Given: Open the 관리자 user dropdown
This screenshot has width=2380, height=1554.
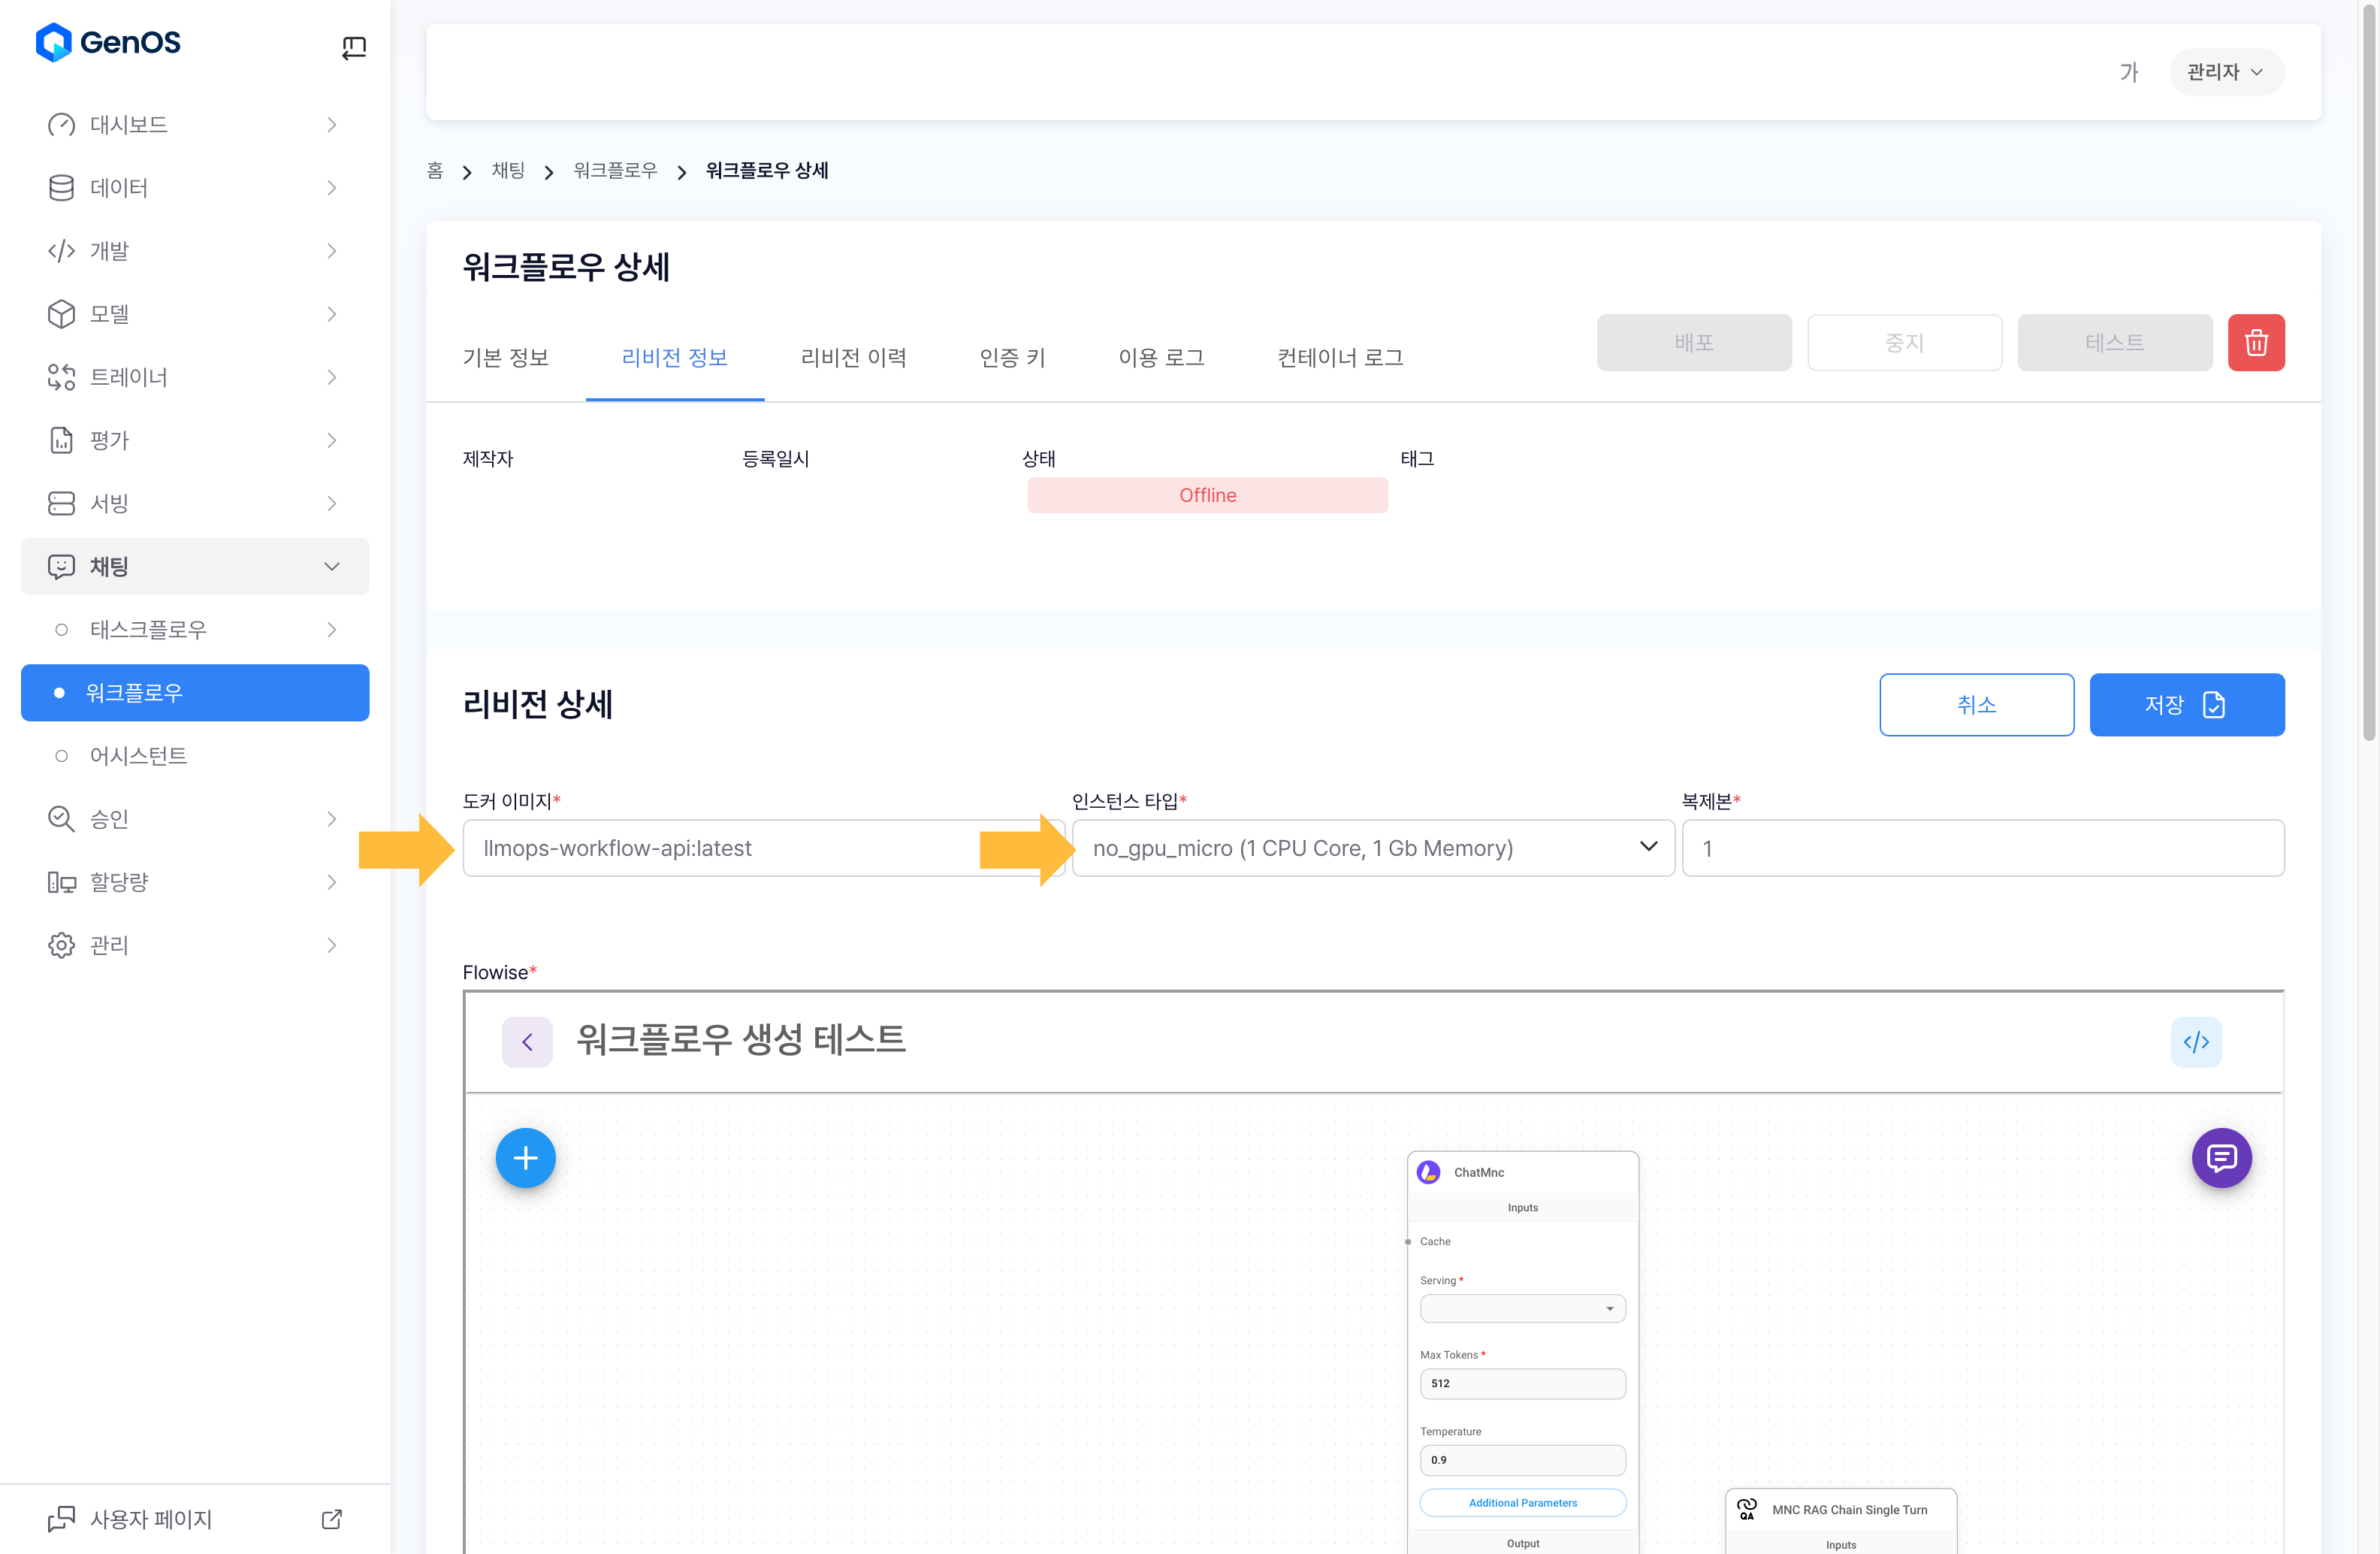Looking at the screenshot, I should [x=2225, y=72].
